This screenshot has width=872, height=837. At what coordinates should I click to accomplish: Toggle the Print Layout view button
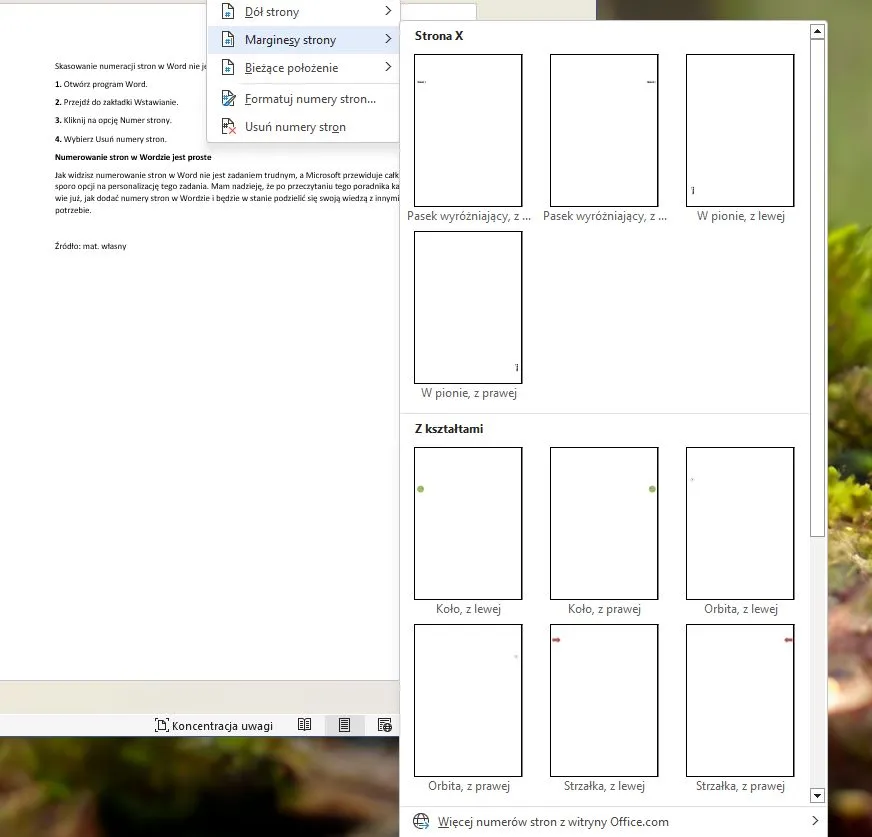(345, 725)
